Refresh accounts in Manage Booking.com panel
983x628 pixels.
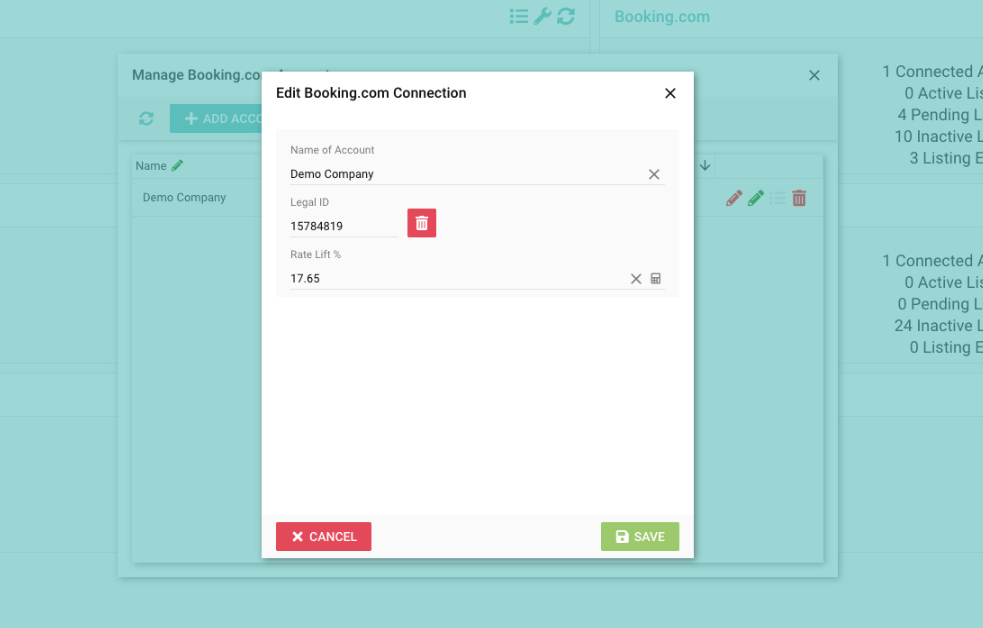click(146, 119)
